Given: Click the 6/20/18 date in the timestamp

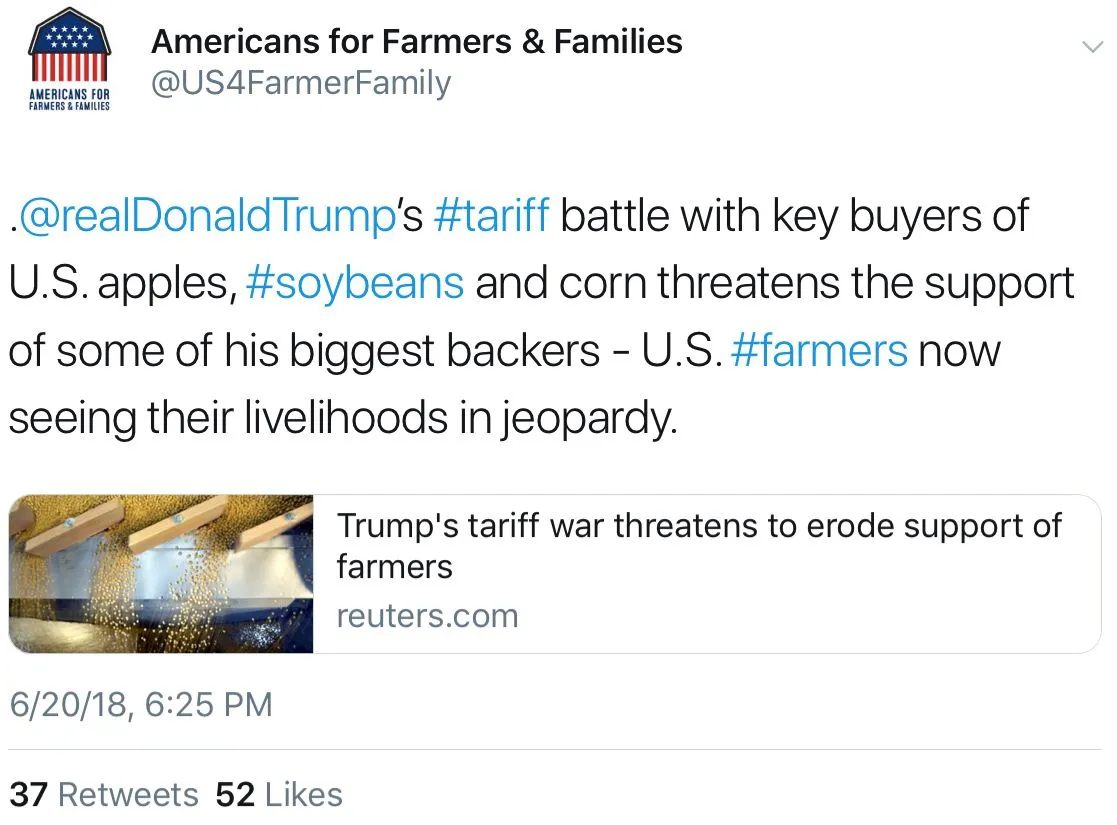Looking at the screenshot, I should [x=68, y=704].
